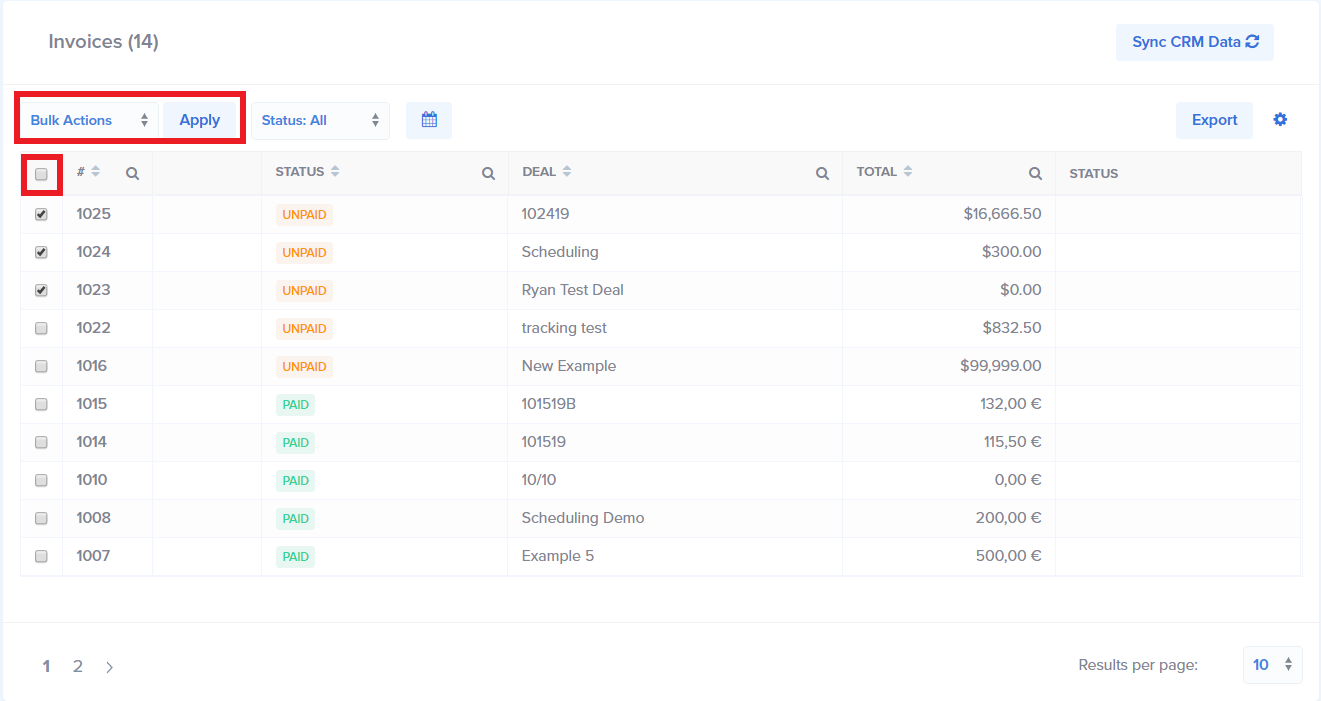Click the Export button
The height and width of the screenshot is (701, 1321).
[1214, 120]
